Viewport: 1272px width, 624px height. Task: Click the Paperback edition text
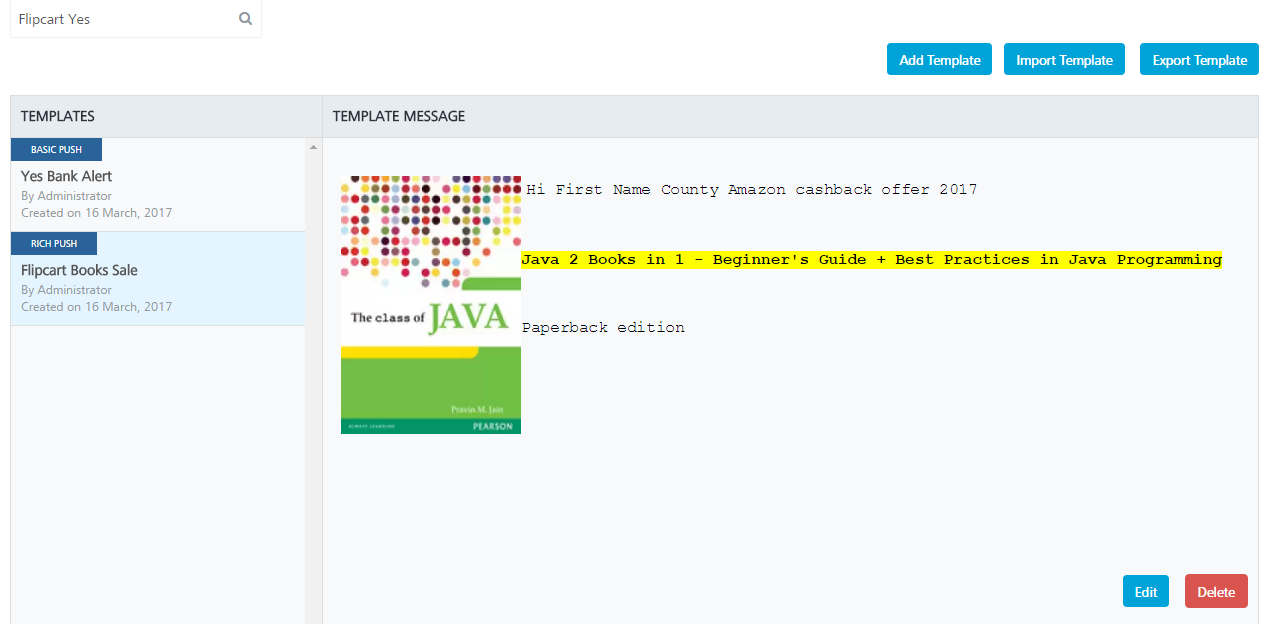point(603,328)
